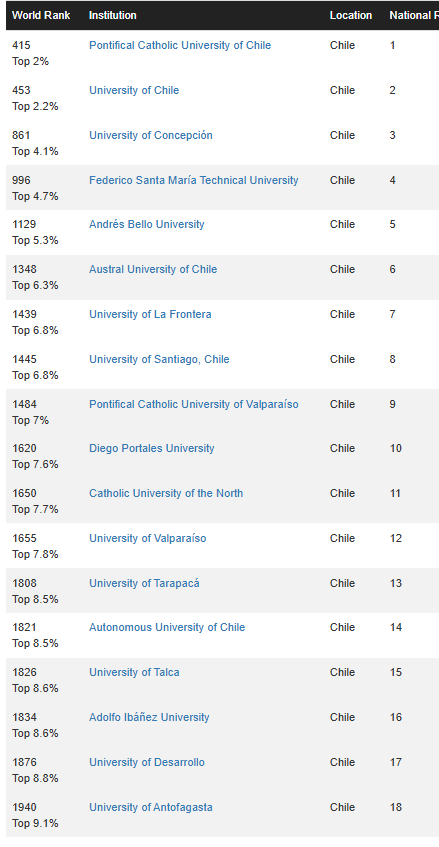
Task: Open the University of Chile link
Action: [x=134, y=90]
